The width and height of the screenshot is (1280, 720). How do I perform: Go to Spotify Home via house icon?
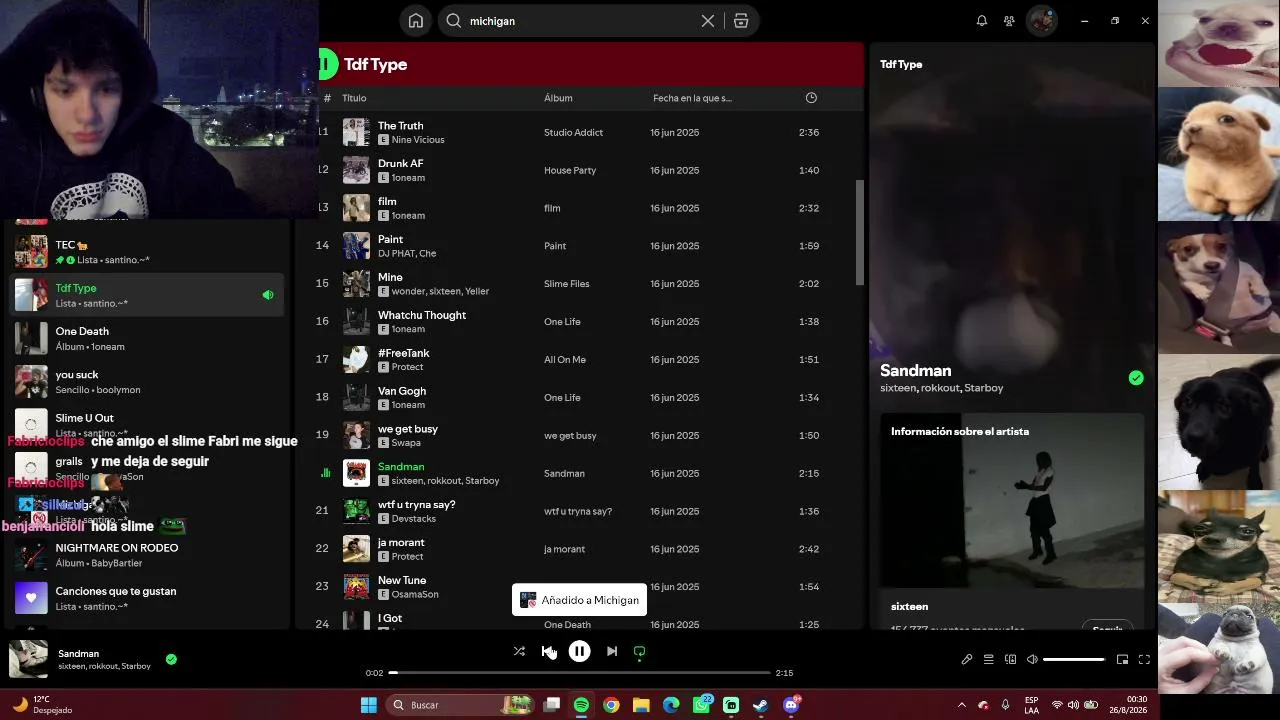coord(416,21)
